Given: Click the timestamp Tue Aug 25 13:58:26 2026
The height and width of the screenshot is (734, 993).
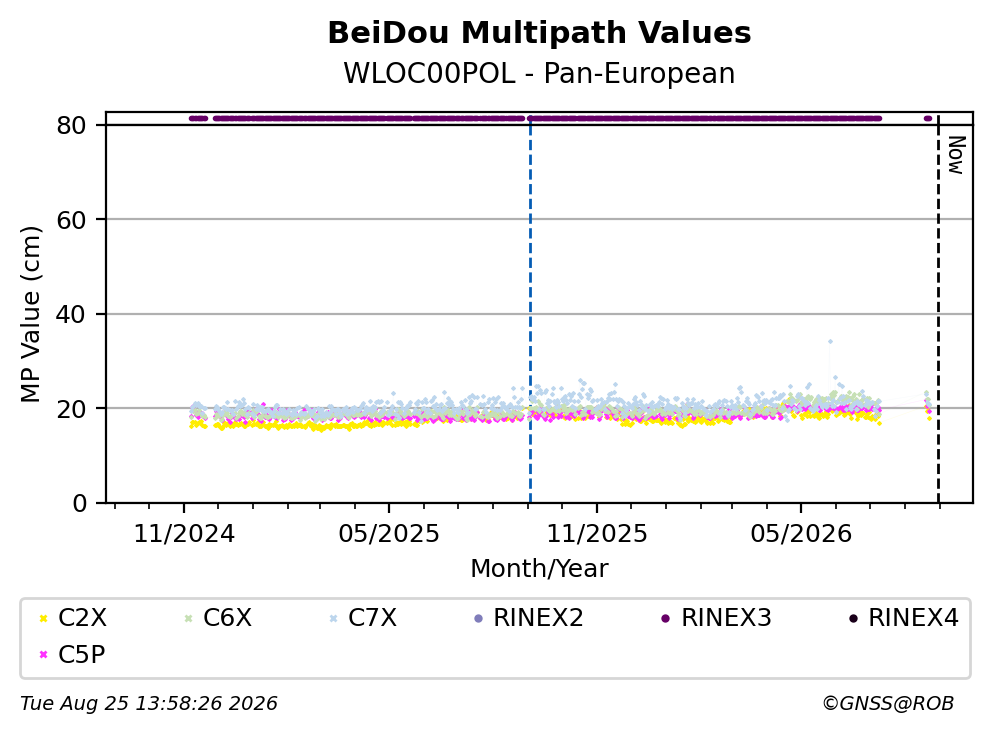Looking at the screenshot, I should click(149, 704).
